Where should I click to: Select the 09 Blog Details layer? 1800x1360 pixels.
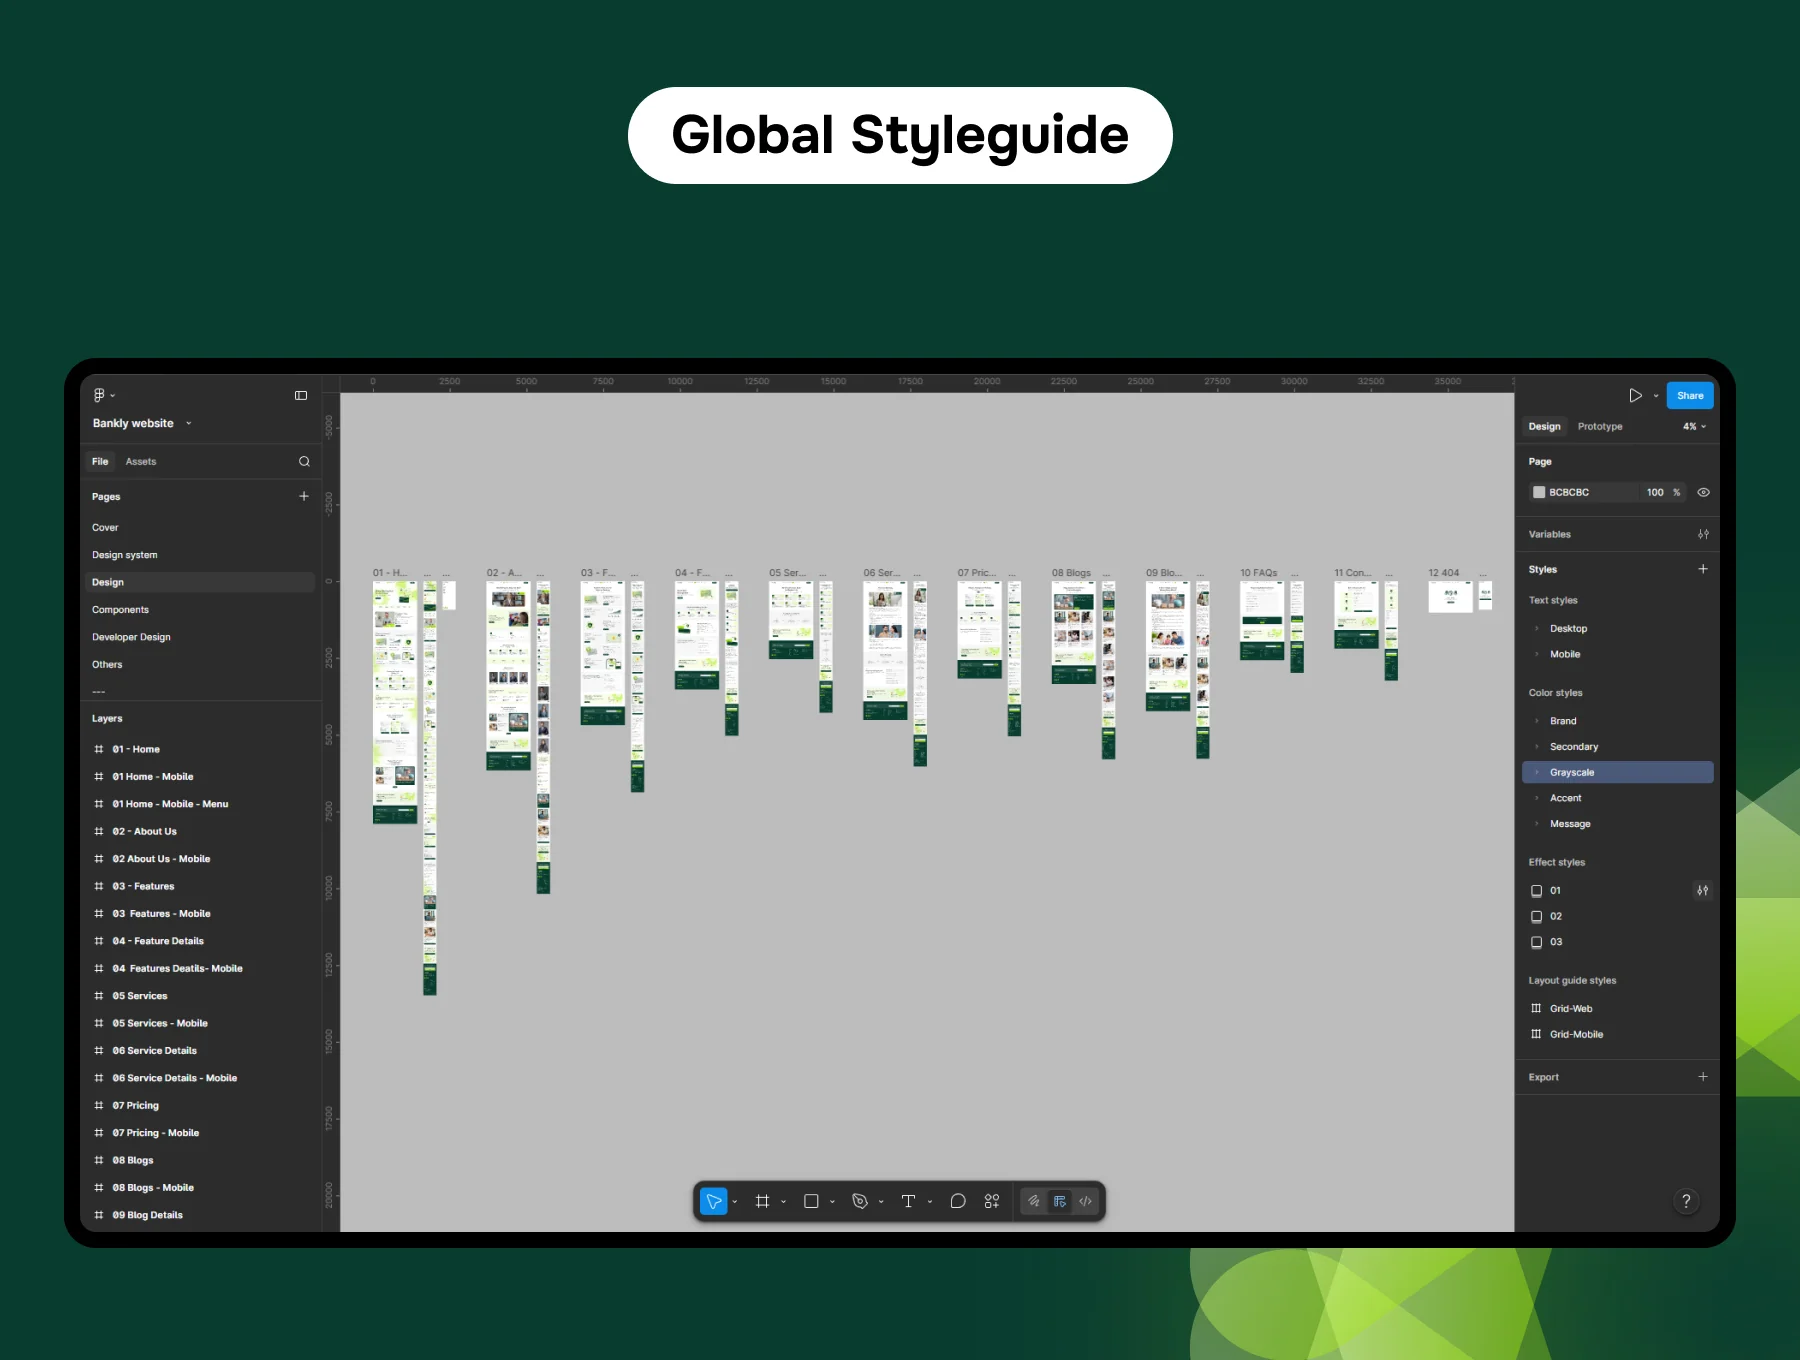(x=147, y=1215)
